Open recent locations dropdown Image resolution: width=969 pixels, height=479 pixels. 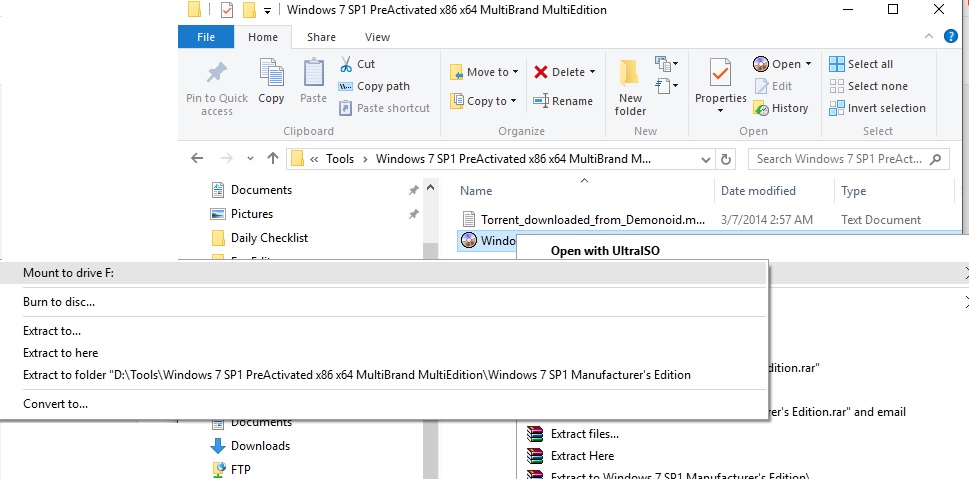pyautogui.click(x=250, y=159)
